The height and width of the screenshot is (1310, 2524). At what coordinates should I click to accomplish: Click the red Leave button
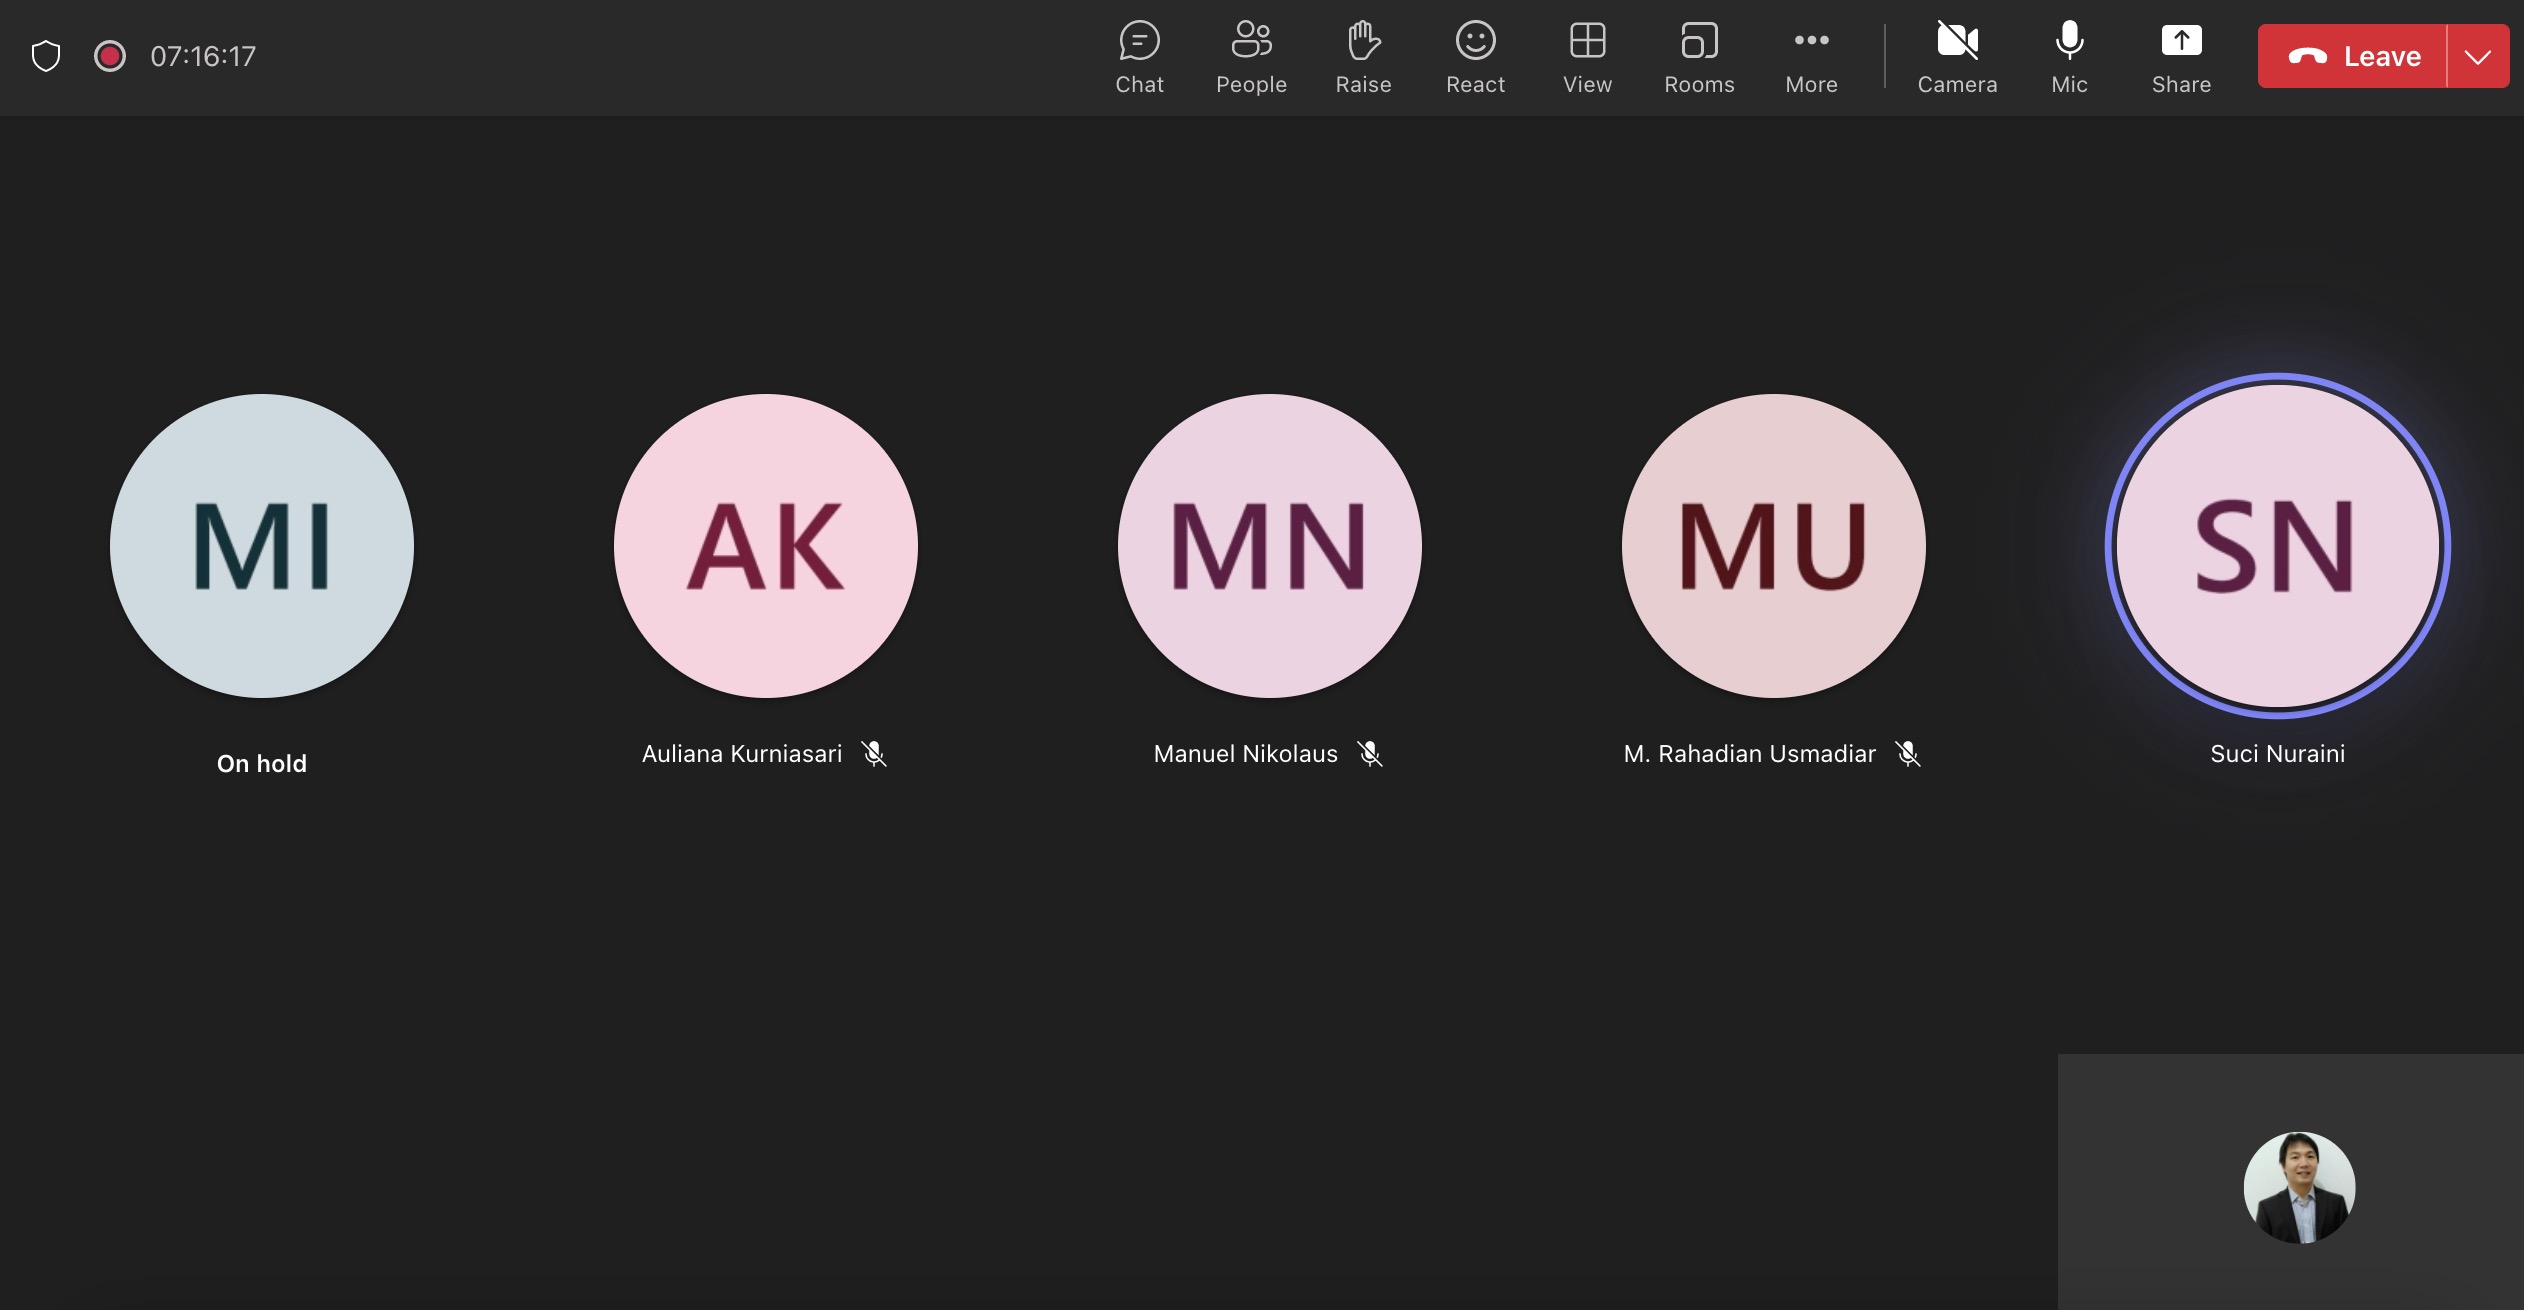coord(2352,57)
